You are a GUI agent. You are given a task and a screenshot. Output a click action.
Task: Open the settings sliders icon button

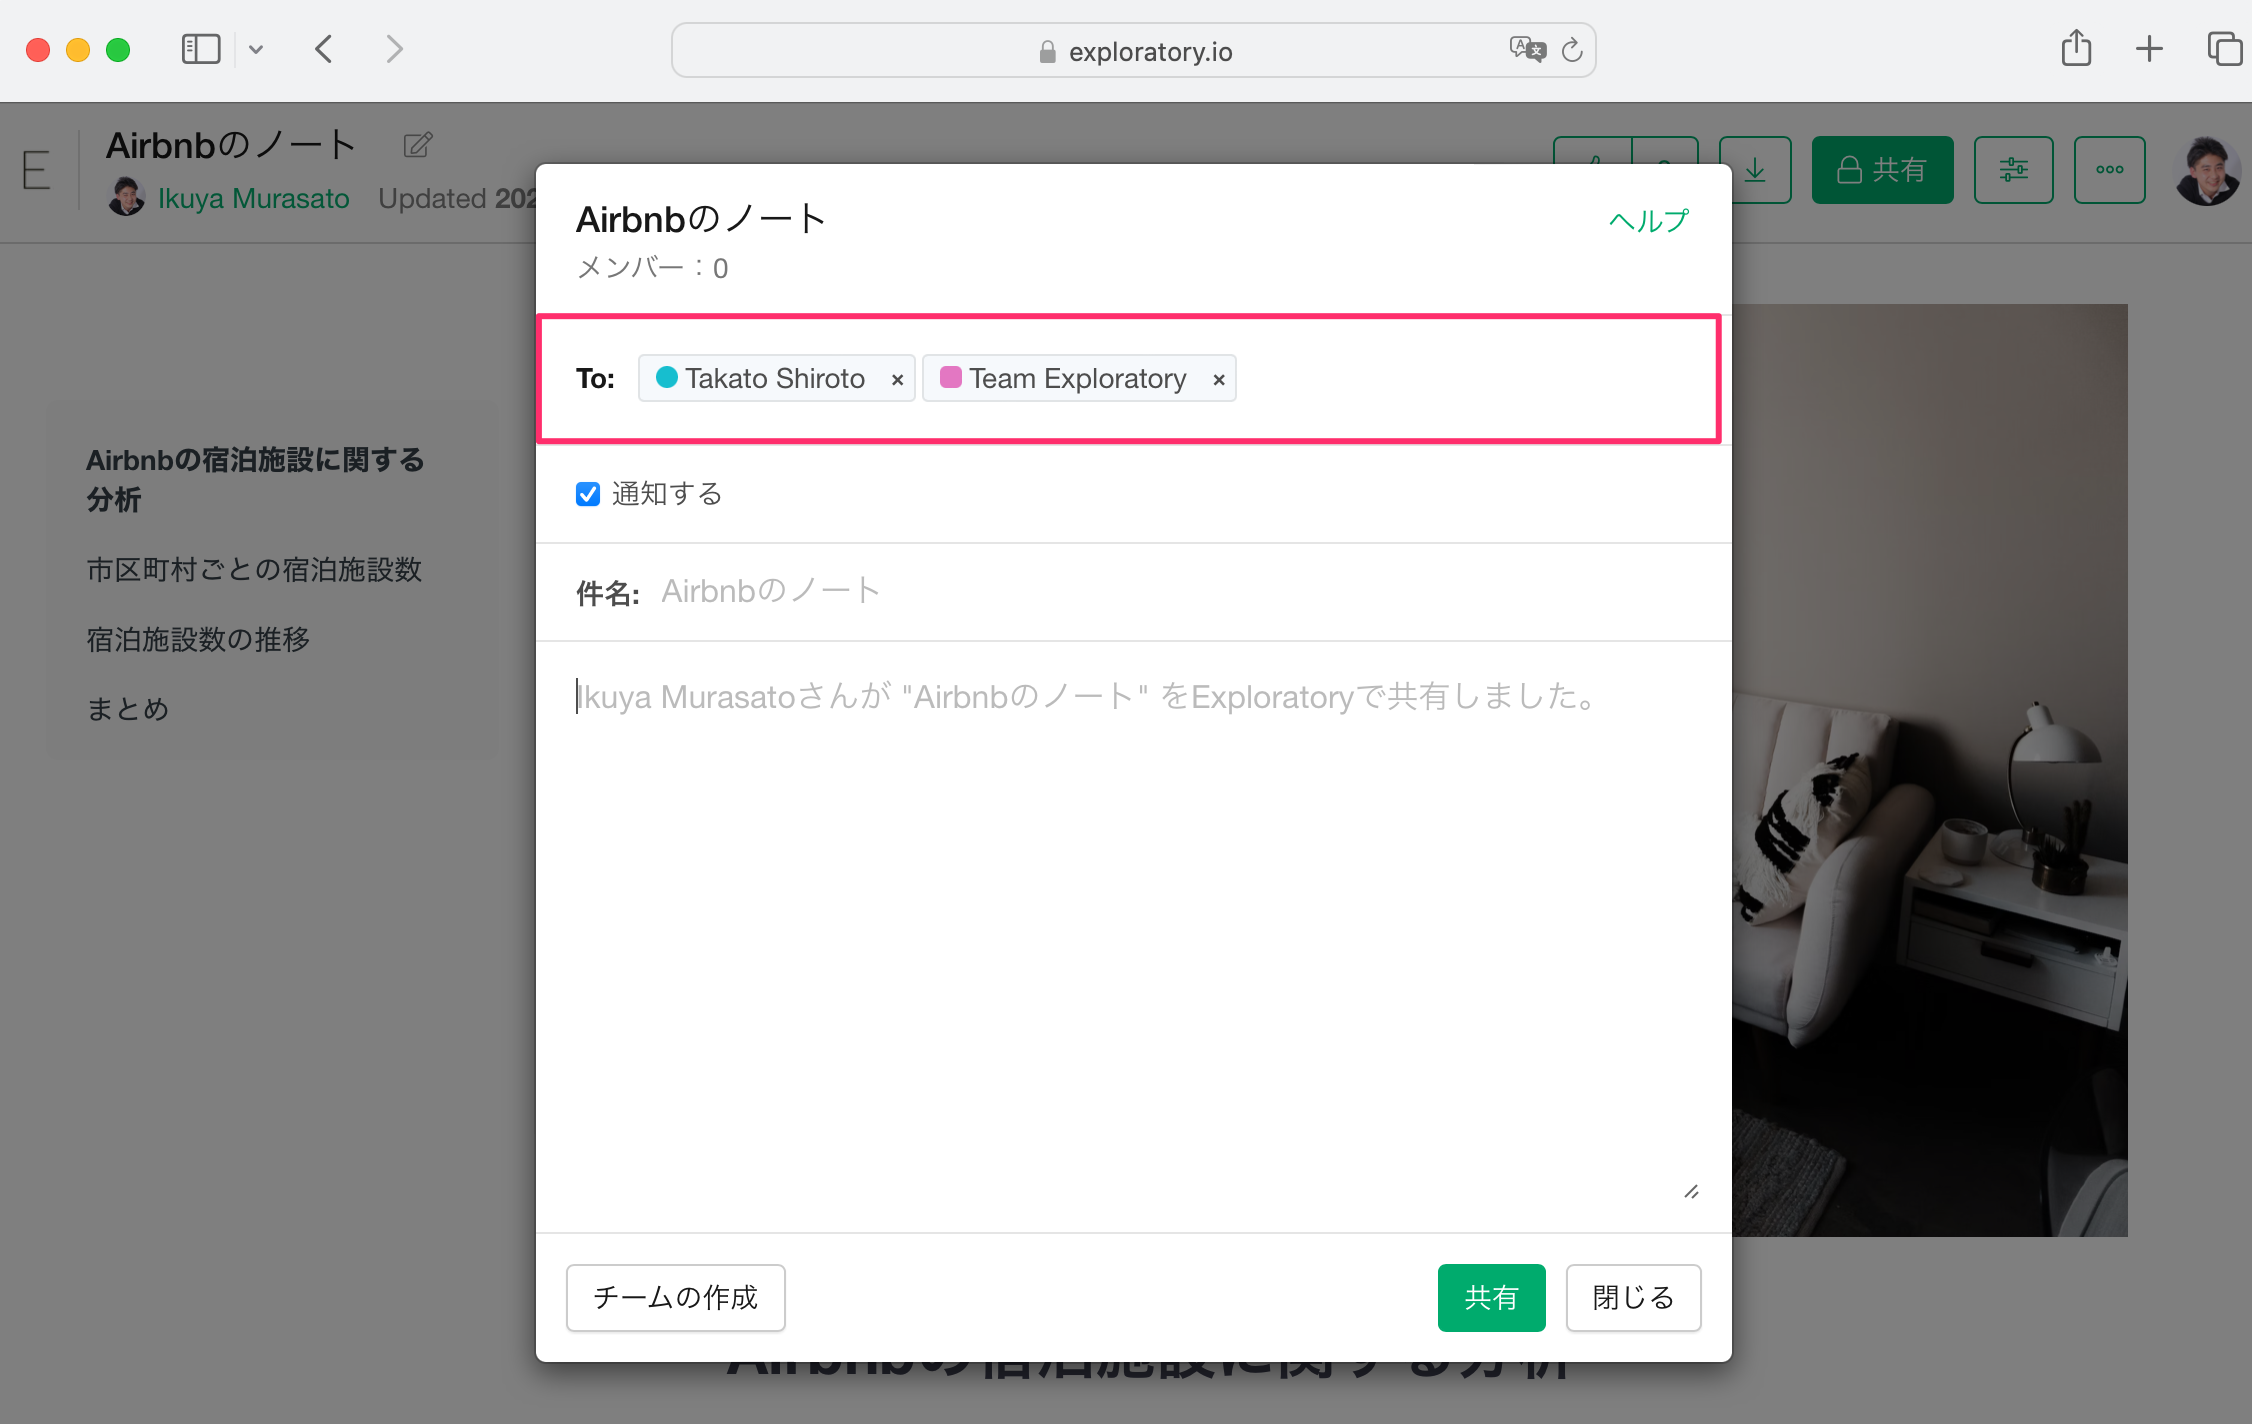pyautogui.click(x=2013, y=170)
